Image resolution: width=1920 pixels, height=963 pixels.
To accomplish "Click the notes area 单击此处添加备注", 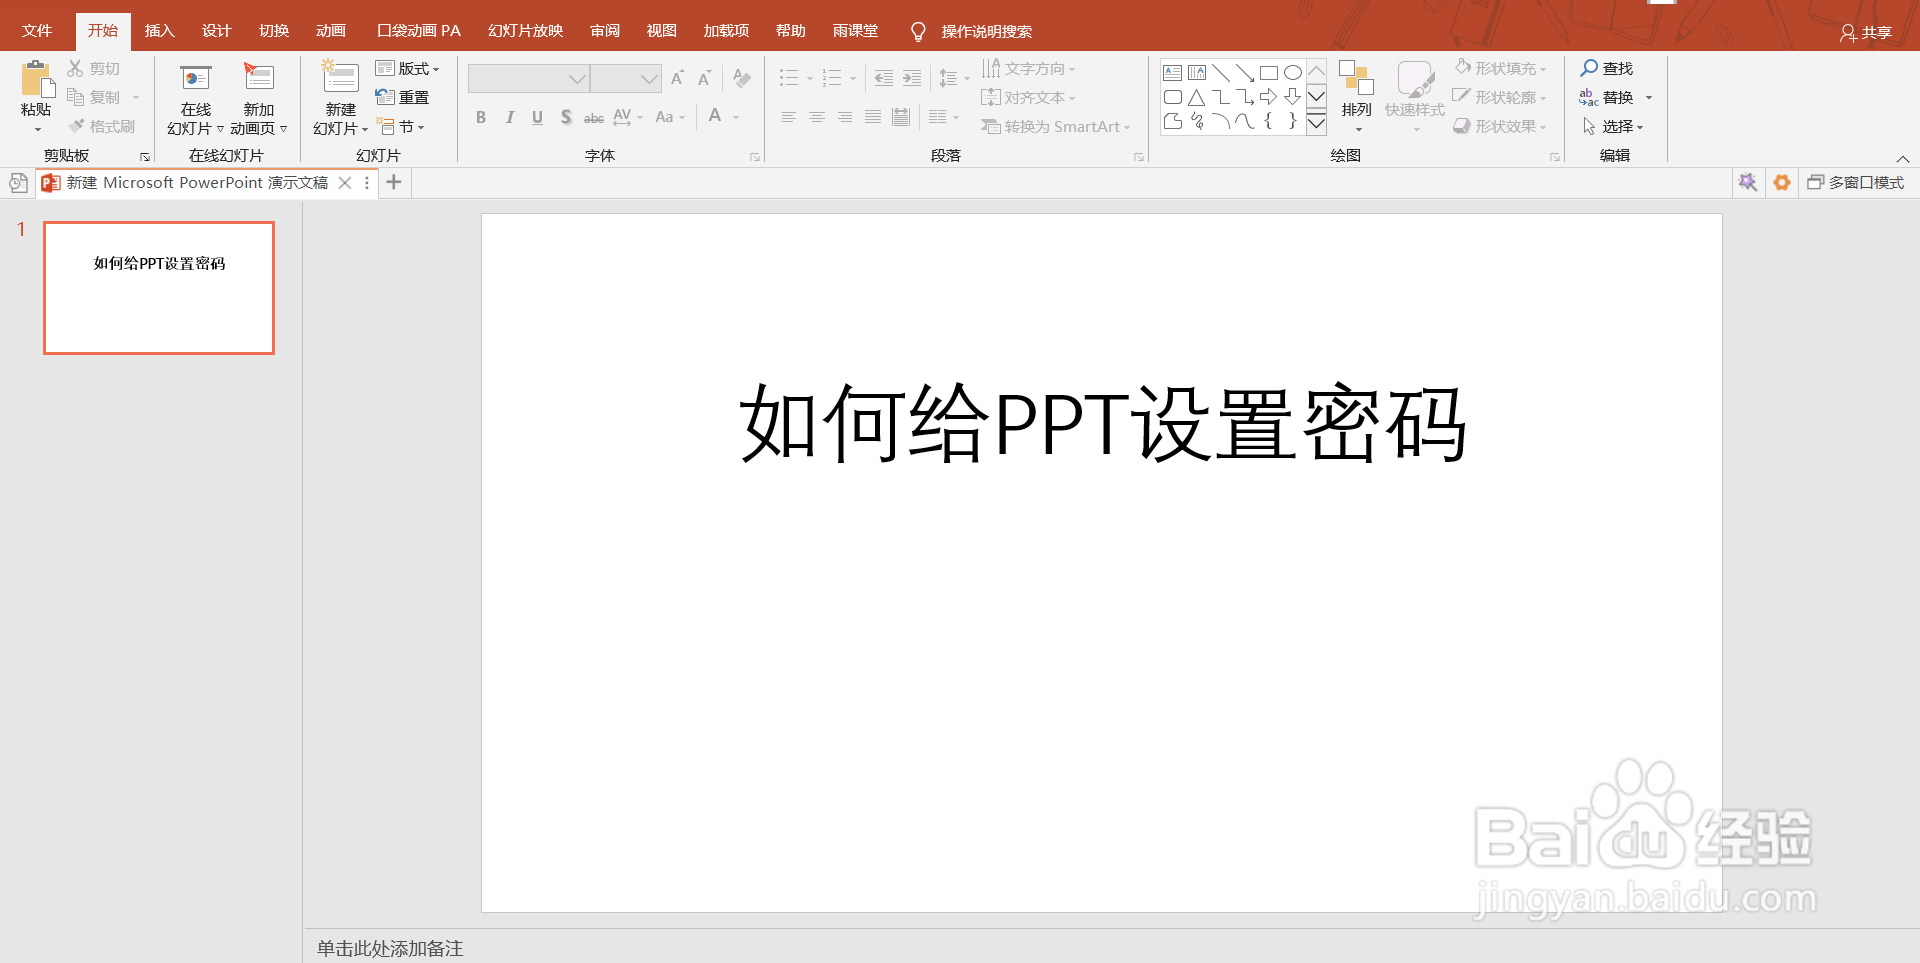I will pos(388,948).
